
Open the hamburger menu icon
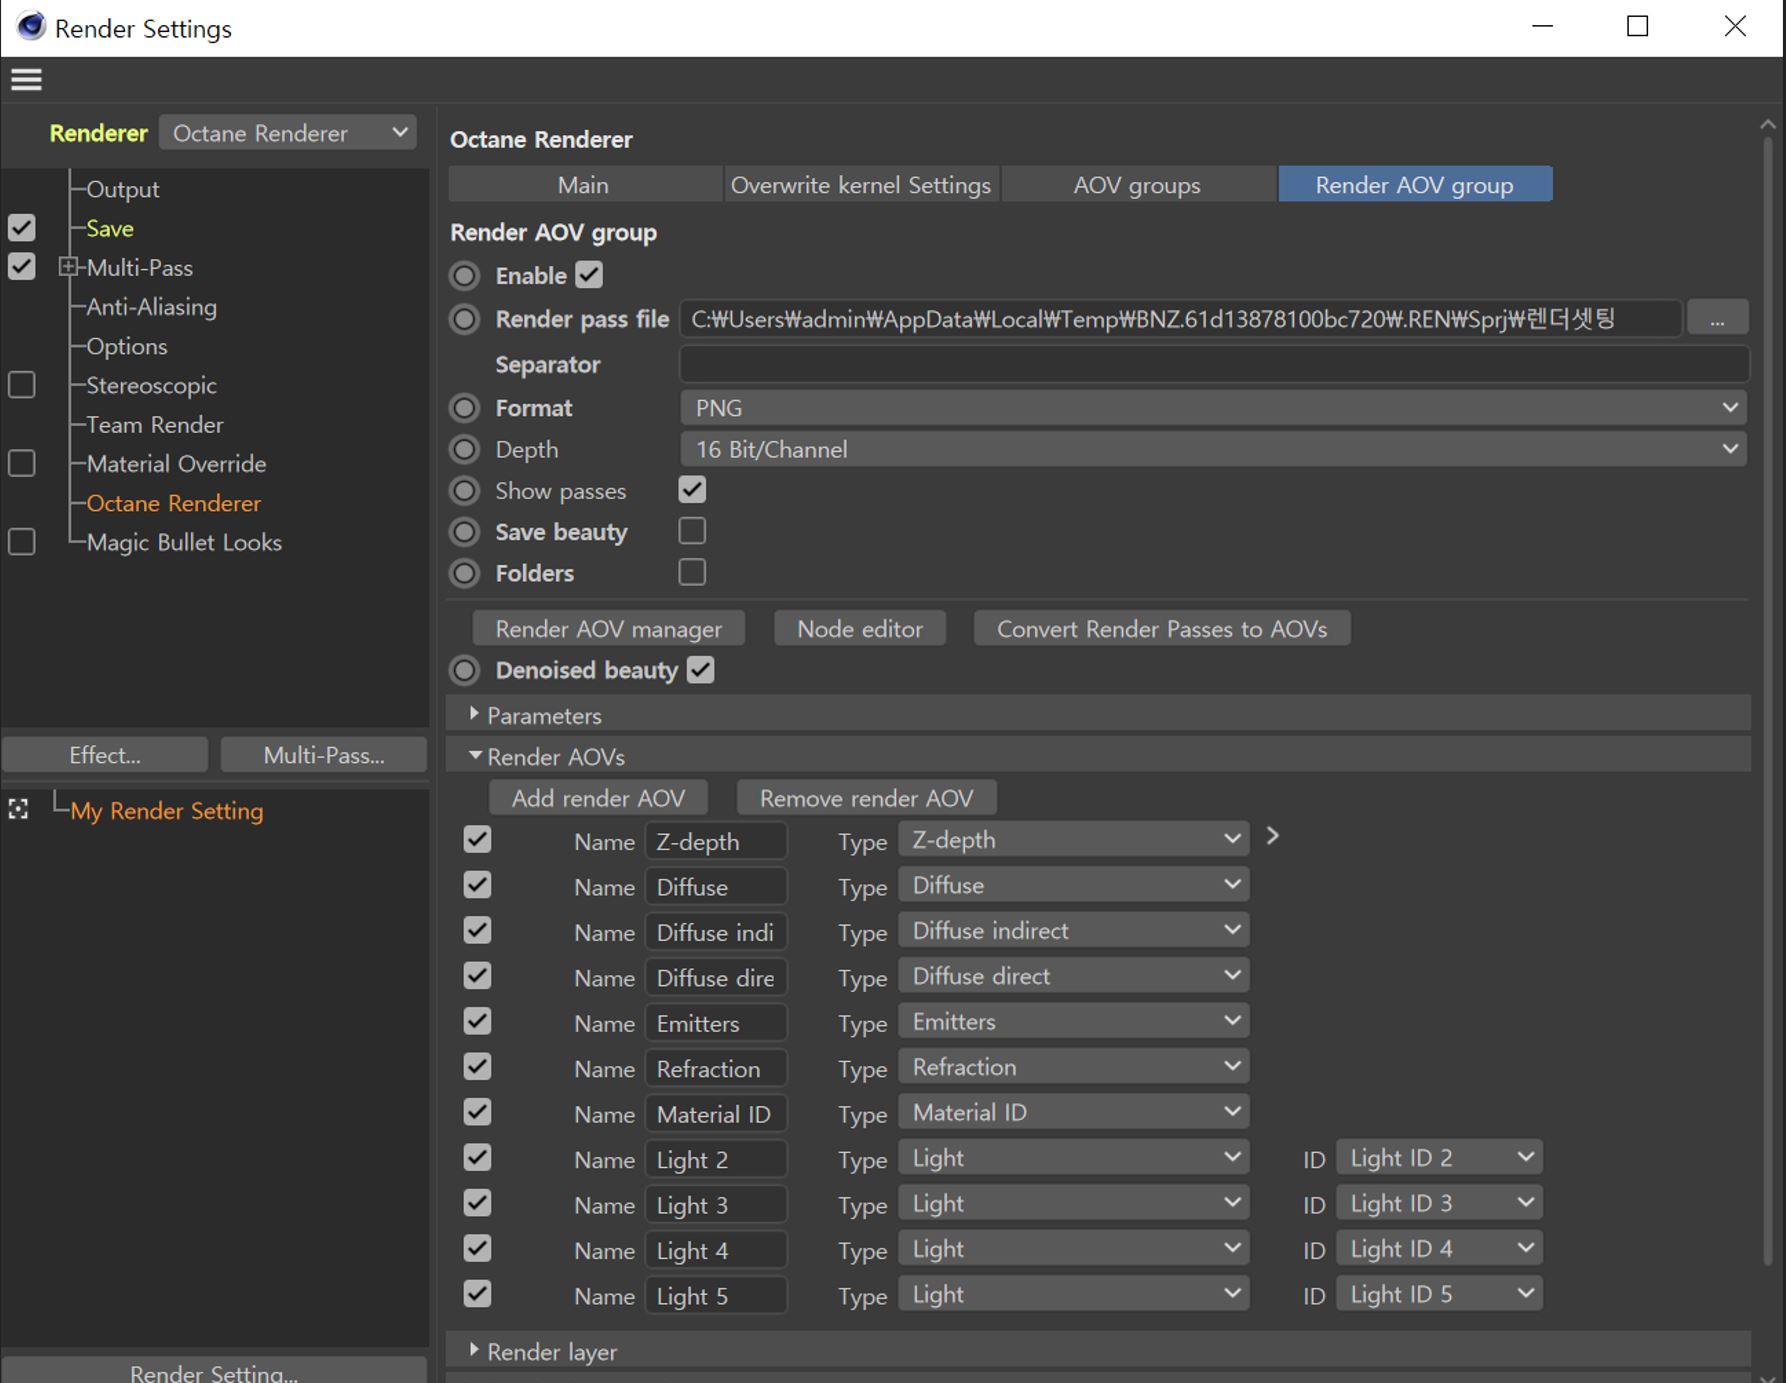[x=26, y=79]
